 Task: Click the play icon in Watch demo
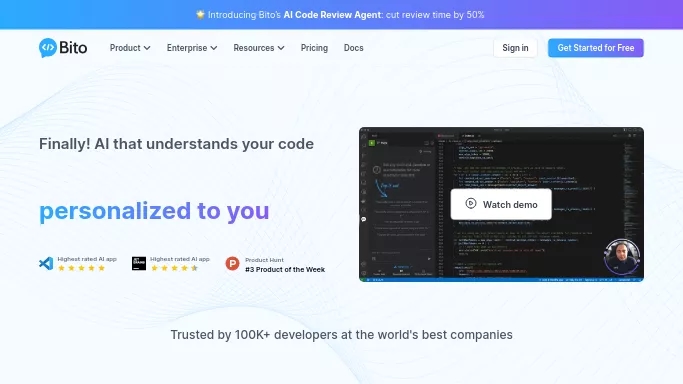click(x=470, y=203)
